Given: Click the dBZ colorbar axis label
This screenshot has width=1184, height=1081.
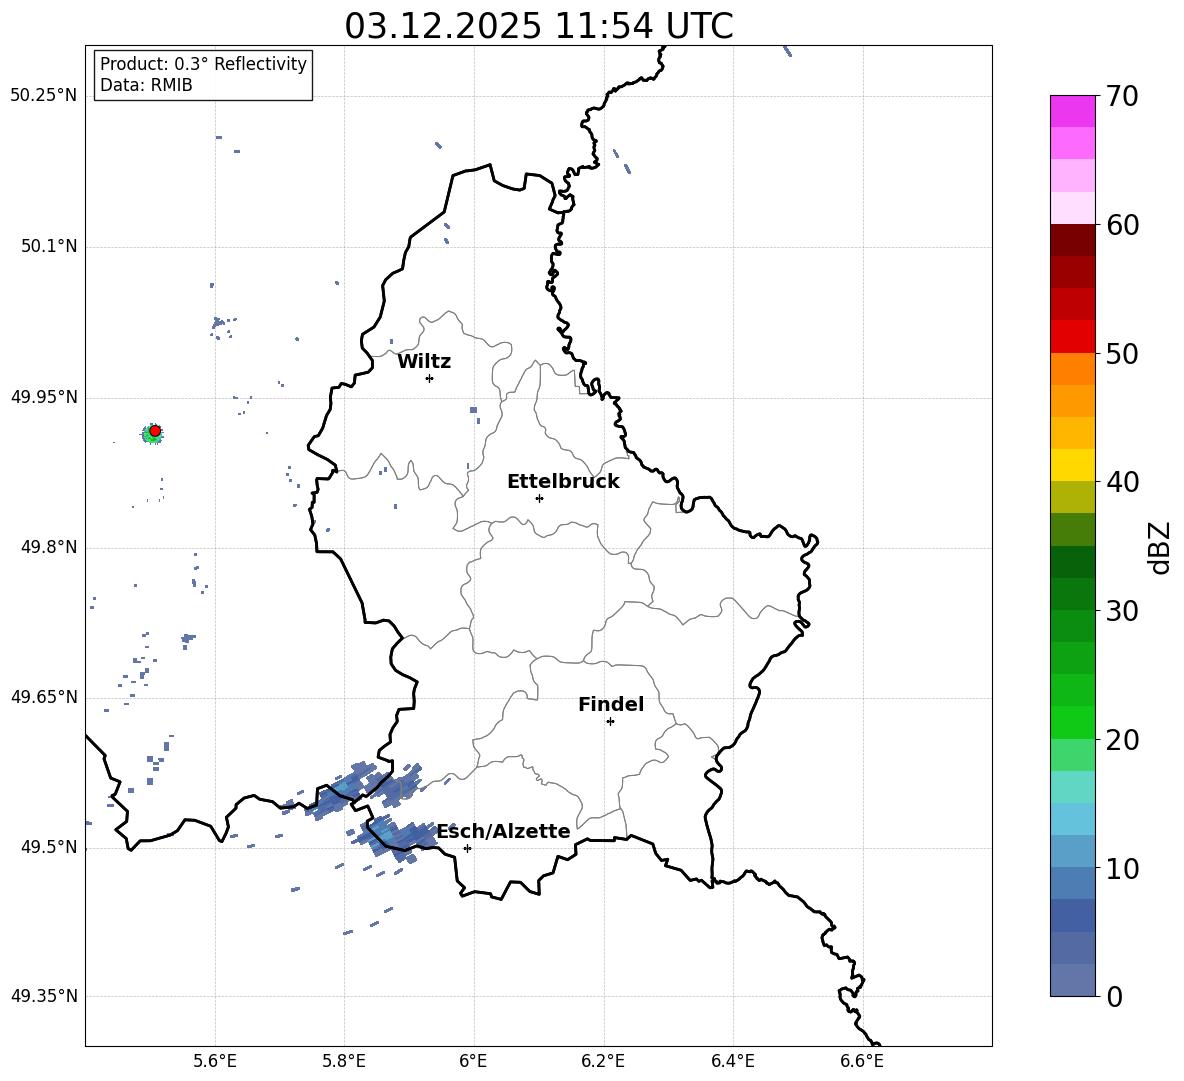Looking at the screenshot, I should click(1160, 548).
